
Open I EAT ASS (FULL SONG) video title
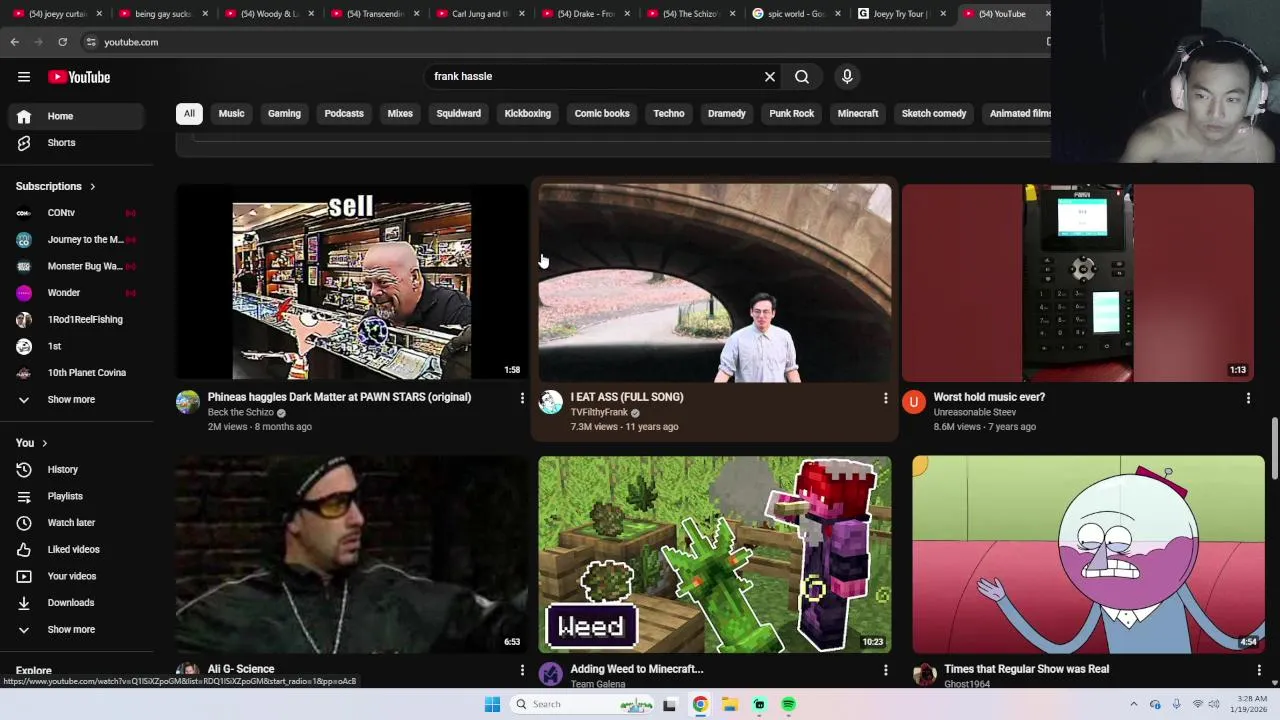[x=627, y=397]
